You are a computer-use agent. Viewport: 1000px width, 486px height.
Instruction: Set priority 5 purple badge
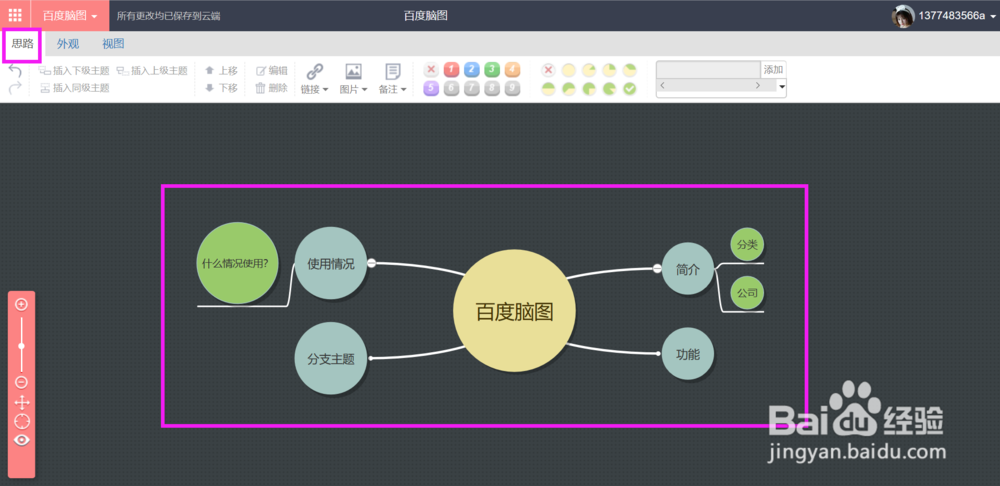[x=431, y=89]
